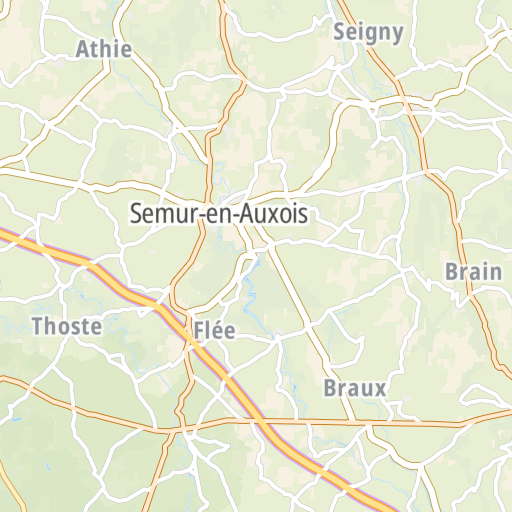Click the Semur-en-Auxois town label
Viewport: 512px width, 512px height.
(x=219, y=214)
